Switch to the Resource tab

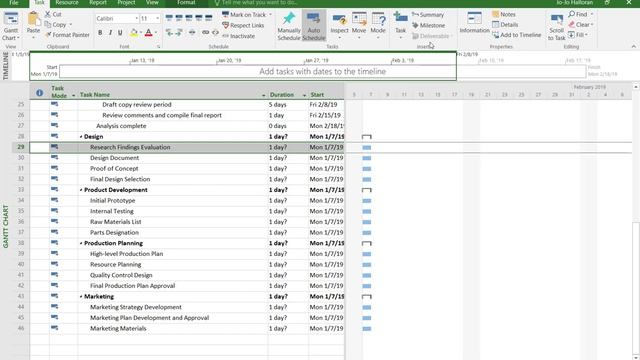(67, 3)
